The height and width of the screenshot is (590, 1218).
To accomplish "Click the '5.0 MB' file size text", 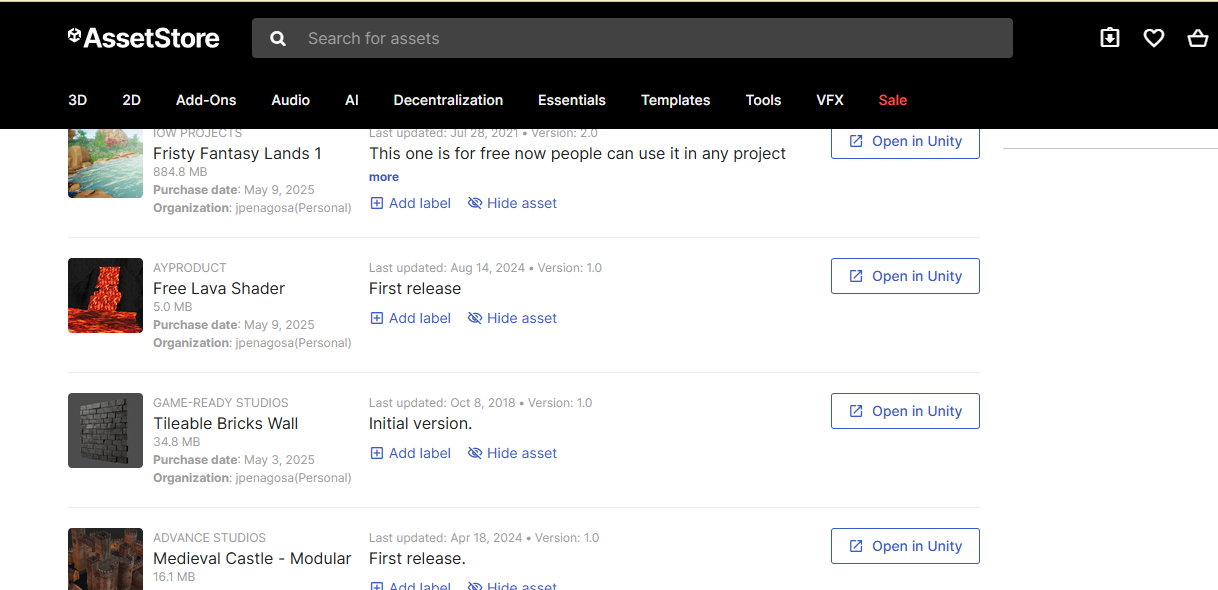I will [x=173, y=307].
